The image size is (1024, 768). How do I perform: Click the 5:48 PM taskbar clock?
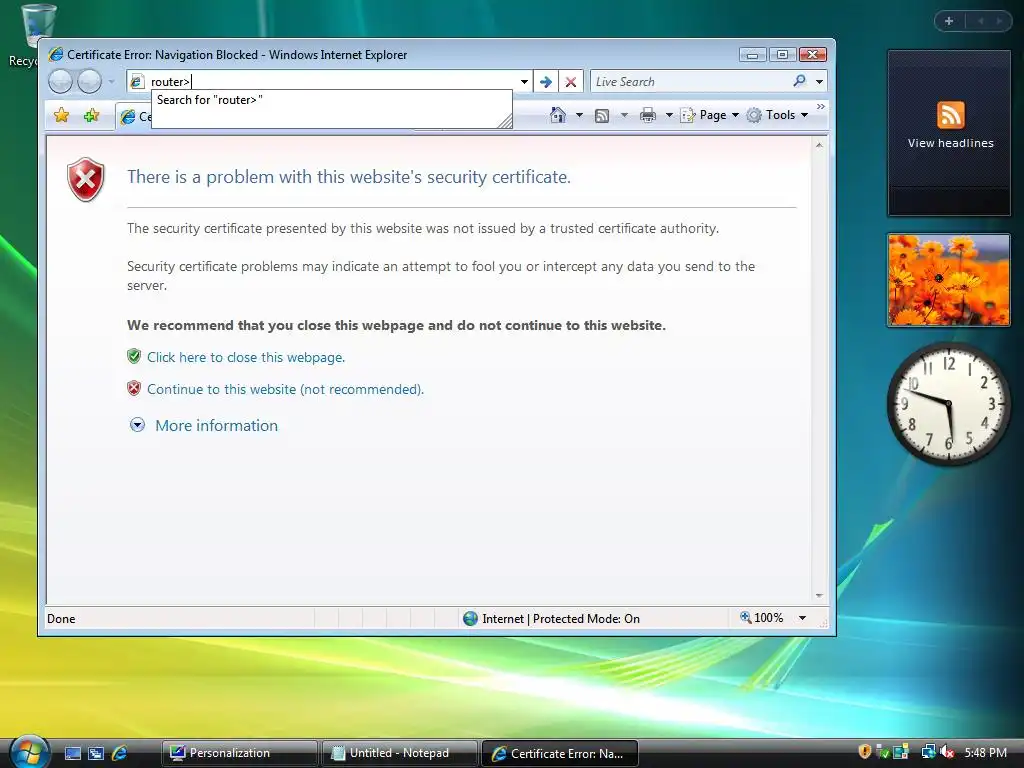tap(985, 753)
